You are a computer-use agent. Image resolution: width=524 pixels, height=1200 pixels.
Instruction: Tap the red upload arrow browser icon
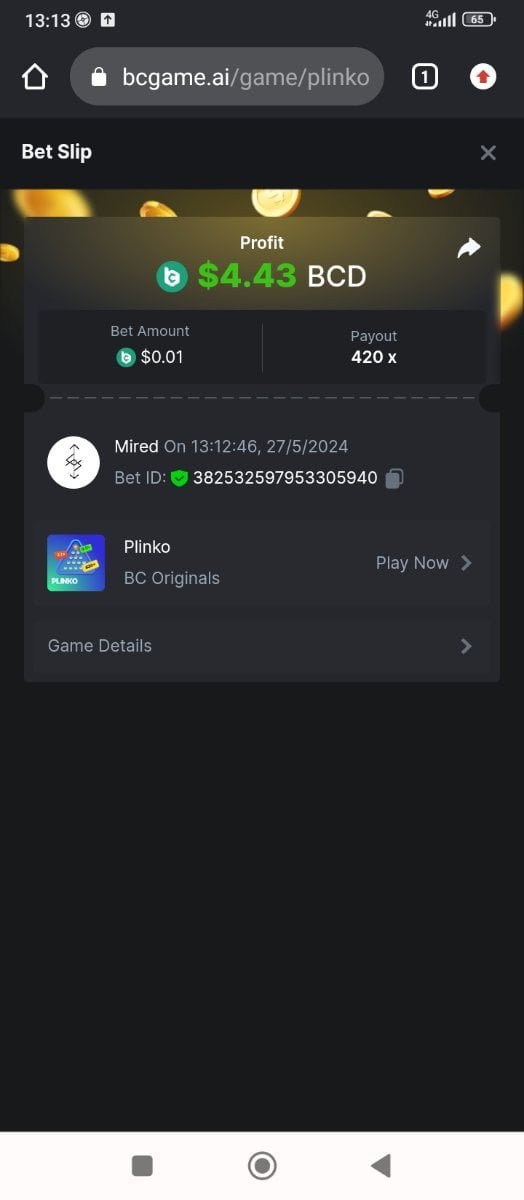click(x=483, y=77)
